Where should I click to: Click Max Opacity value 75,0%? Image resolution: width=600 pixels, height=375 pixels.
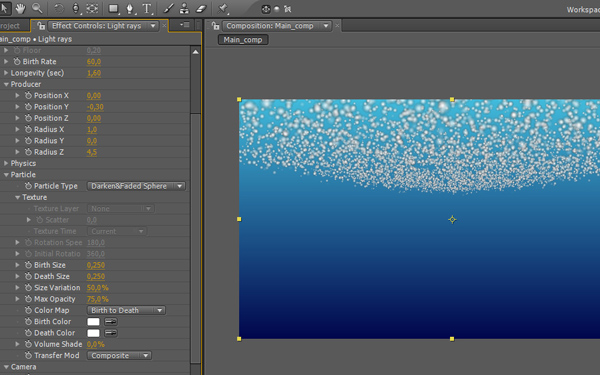[x=98, y=299]
